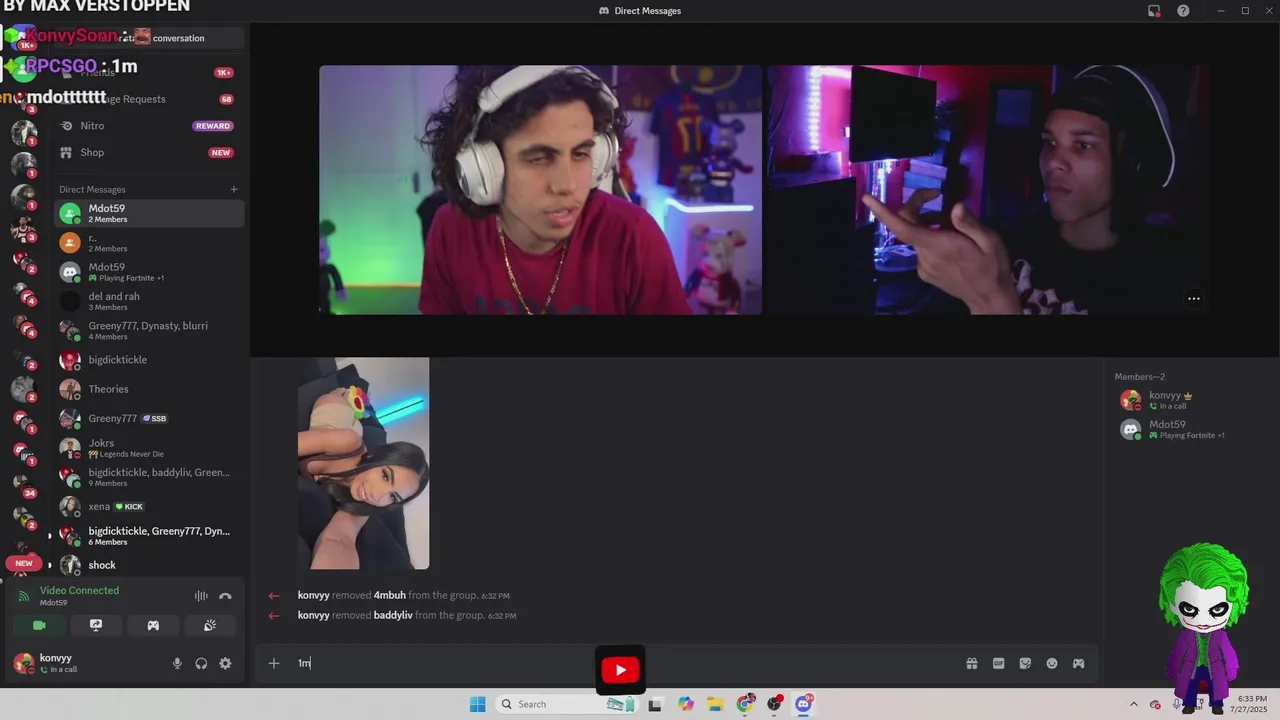Turn off the camera in voice panel
Screen dimensions: 1280x720
tap(39, 625)
